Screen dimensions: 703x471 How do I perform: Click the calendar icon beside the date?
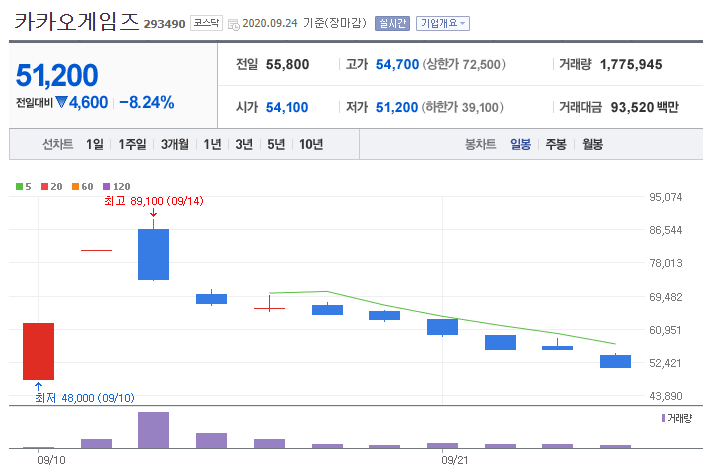[x=234, y=23]
